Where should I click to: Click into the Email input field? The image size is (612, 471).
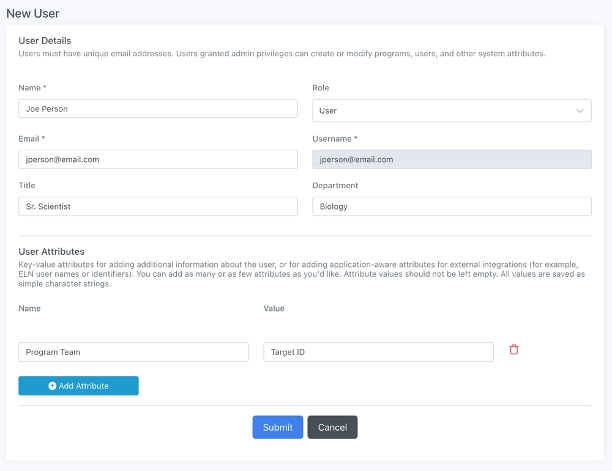pos(158,159)
